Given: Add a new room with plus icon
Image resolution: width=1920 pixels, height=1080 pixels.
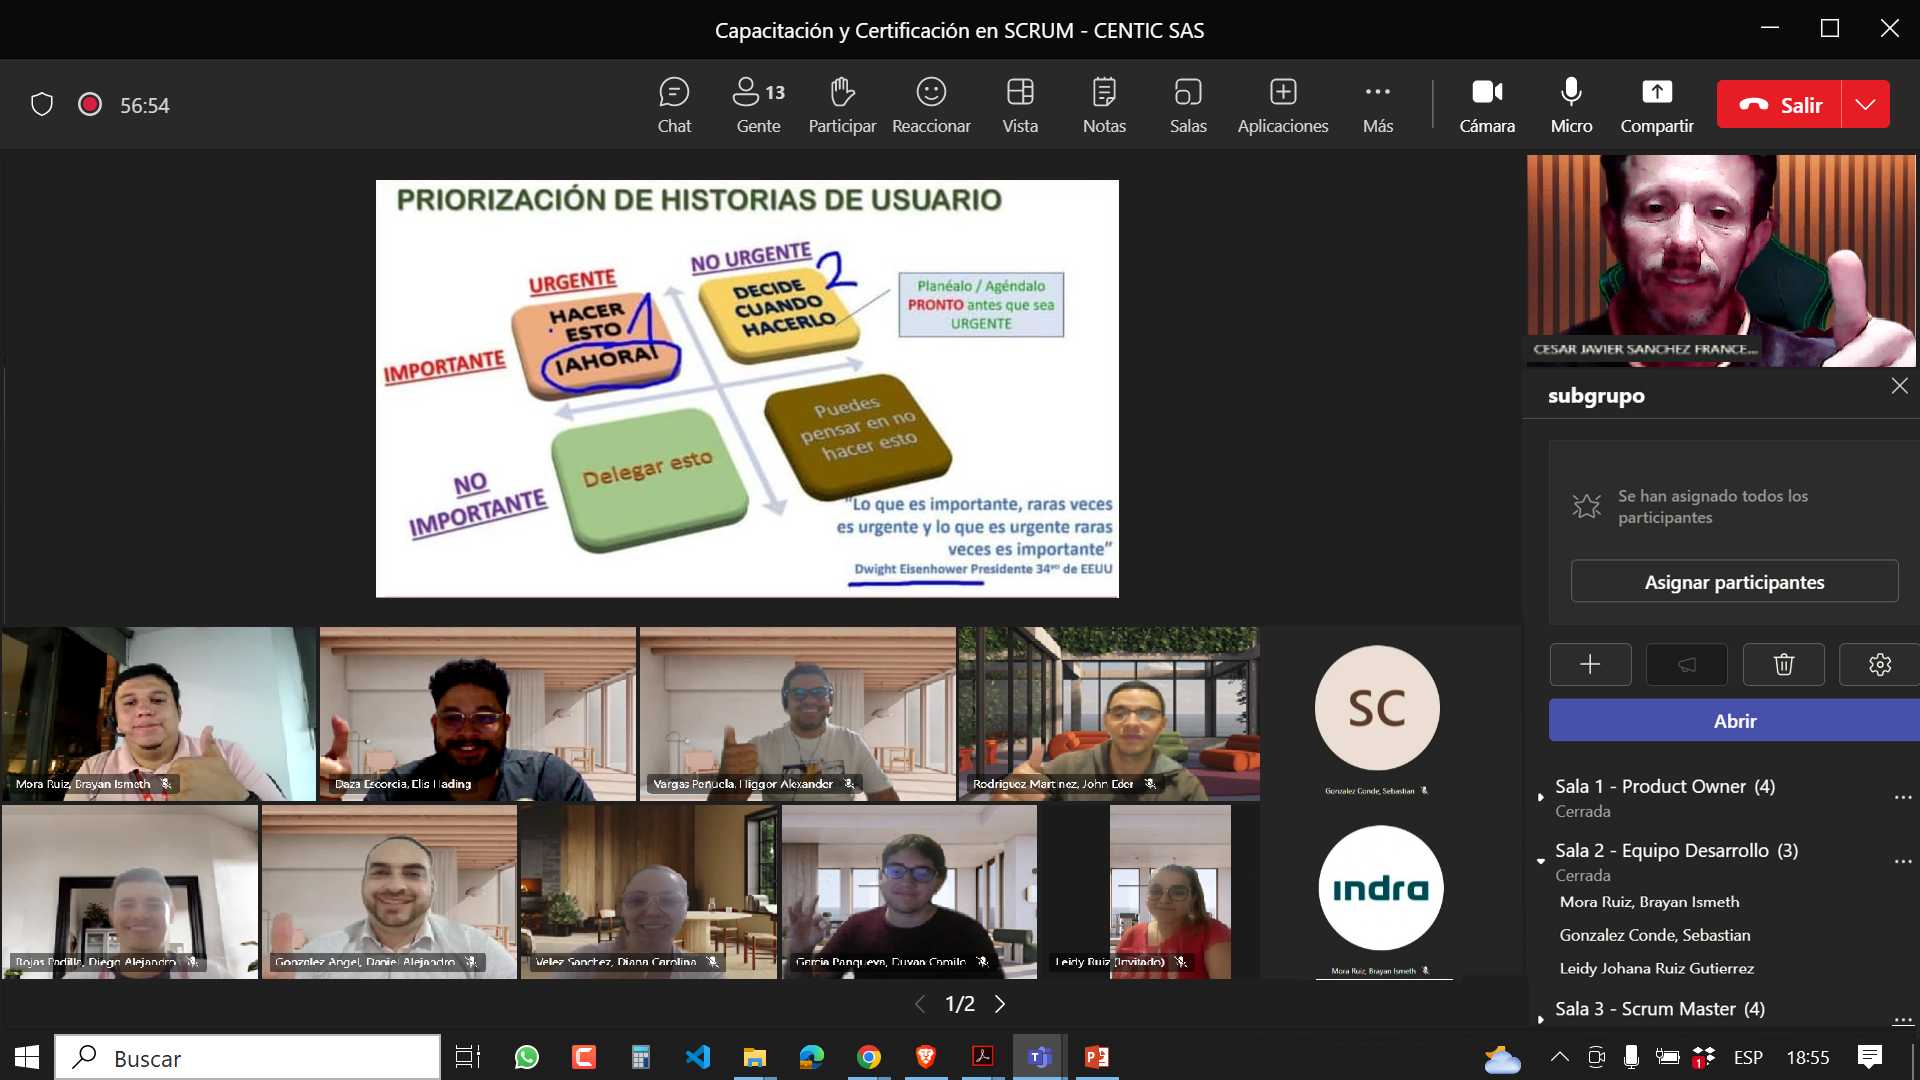Looking at the screenshot, I should (1590, 664).
